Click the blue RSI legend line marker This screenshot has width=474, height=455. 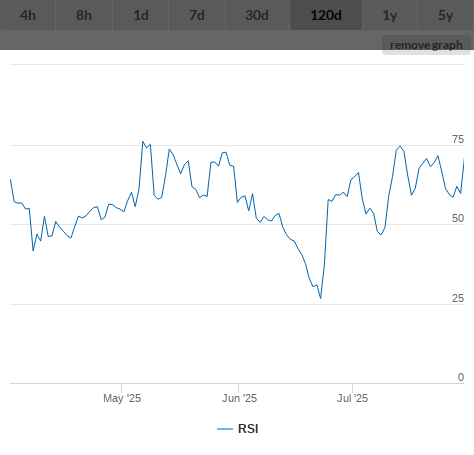click(225, 429)
